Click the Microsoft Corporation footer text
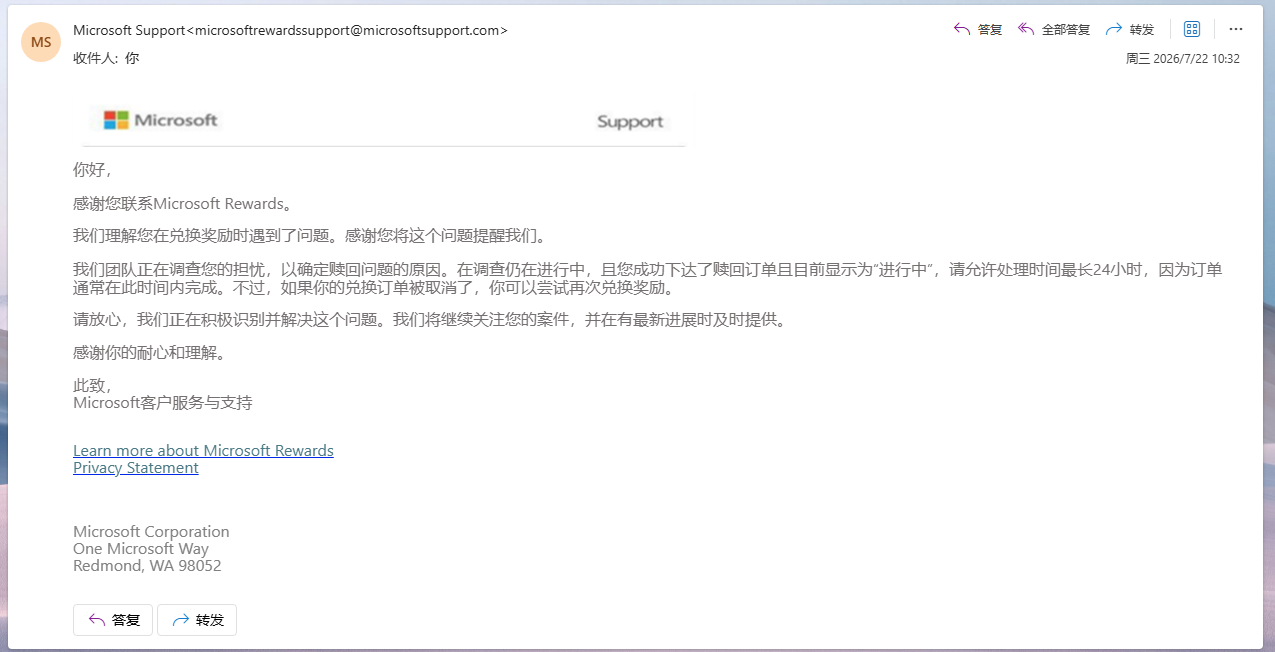 (151, 532)
